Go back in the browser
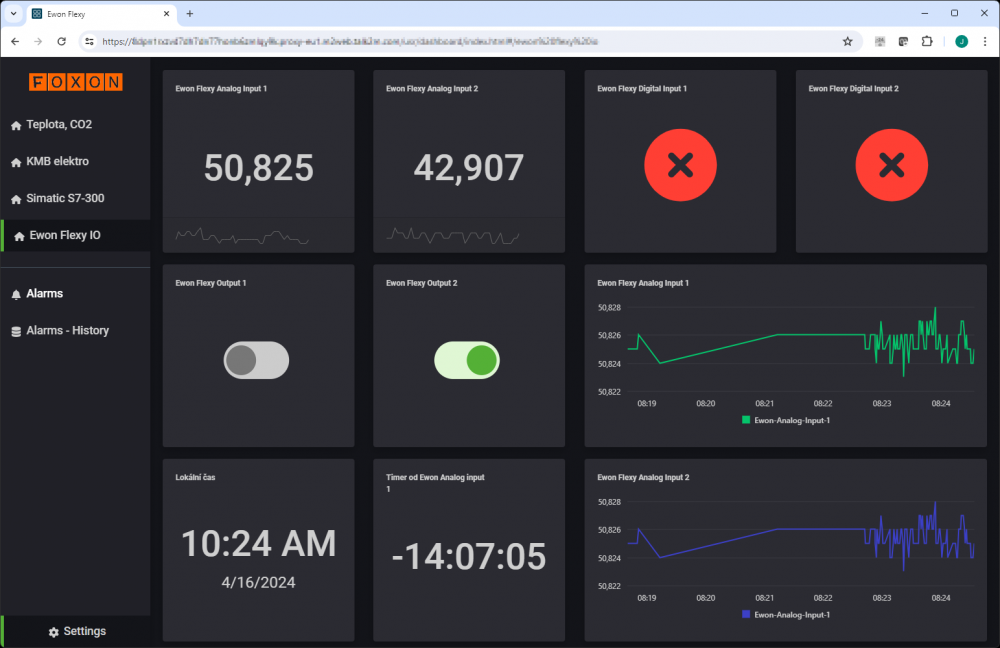1000x648 pixels. pos(15,41)
